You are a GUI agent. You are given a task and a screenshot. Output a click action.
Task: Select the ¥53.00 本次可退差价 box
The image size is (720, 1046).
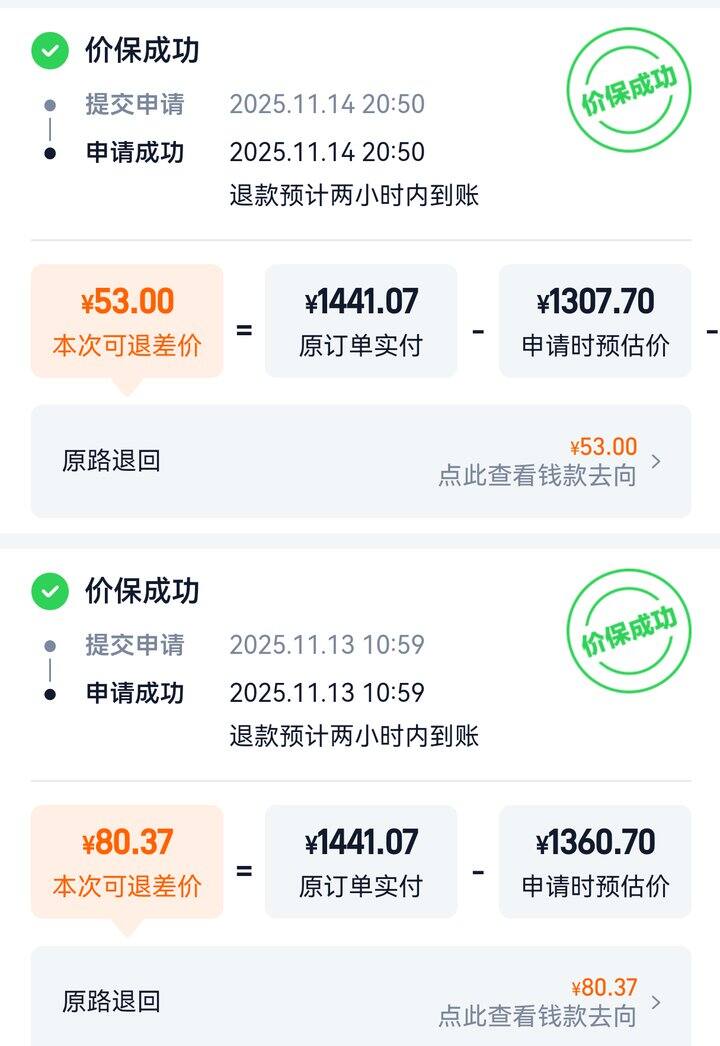[x=127, y=321]
